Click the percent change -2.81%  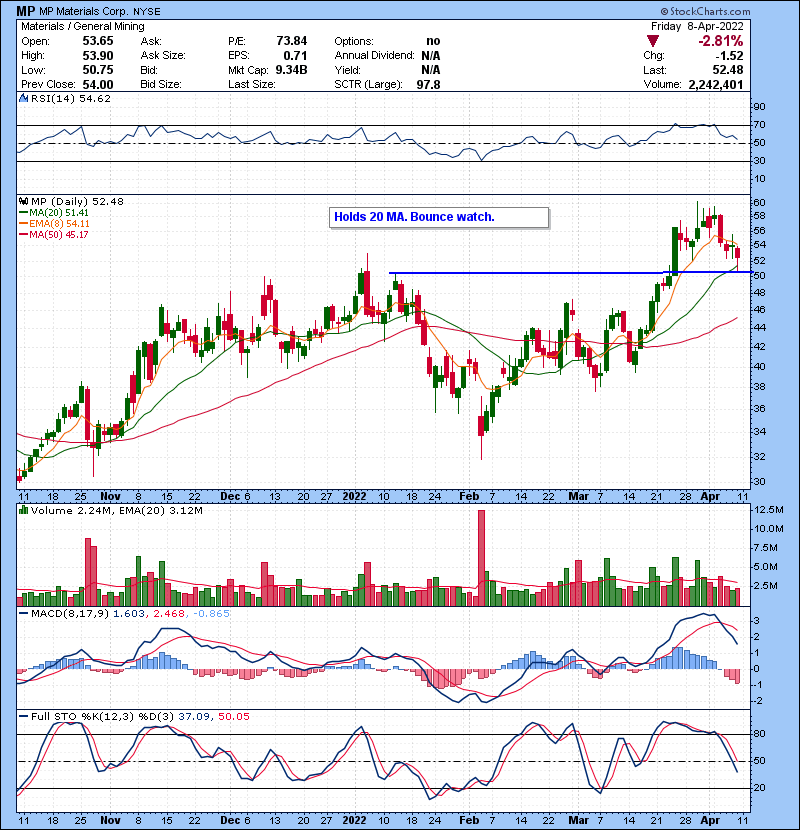[721, 41]
